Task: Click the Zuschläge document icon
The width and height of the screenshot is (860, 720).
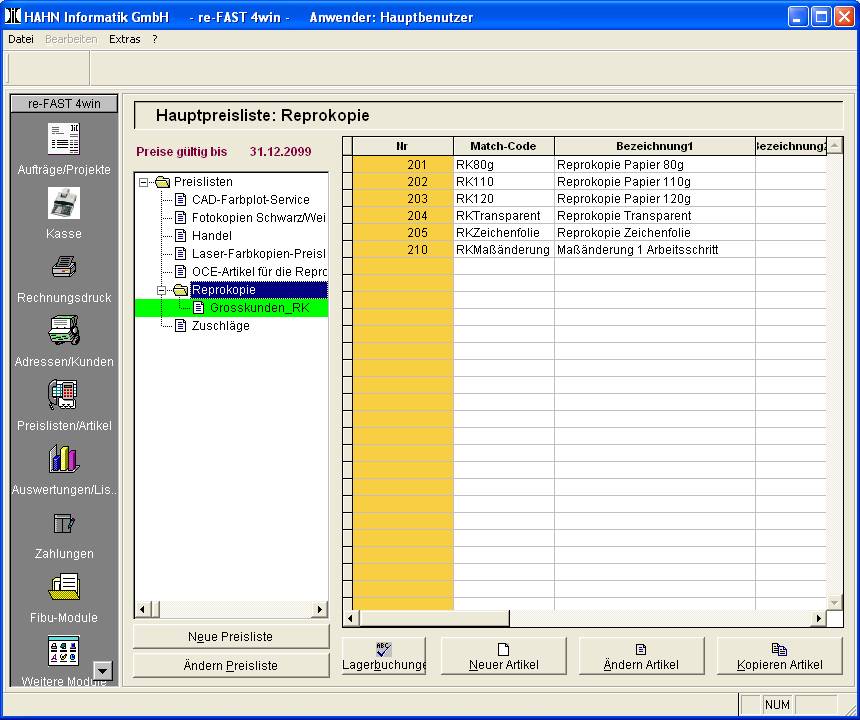Action: (x=180, y=326)
